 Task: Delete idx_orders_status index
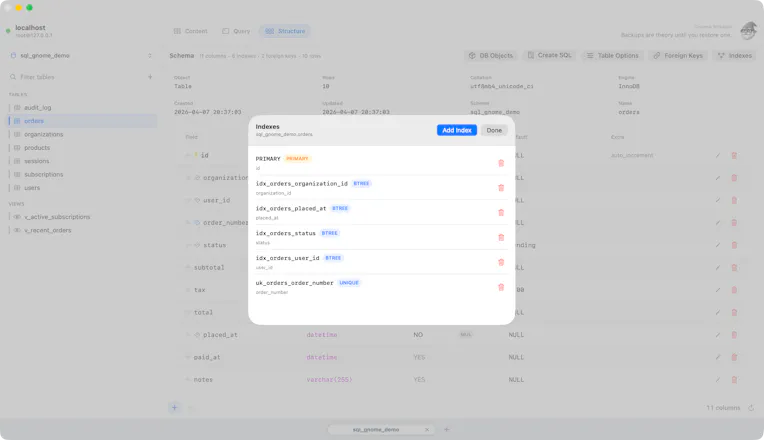coord(501,237)
